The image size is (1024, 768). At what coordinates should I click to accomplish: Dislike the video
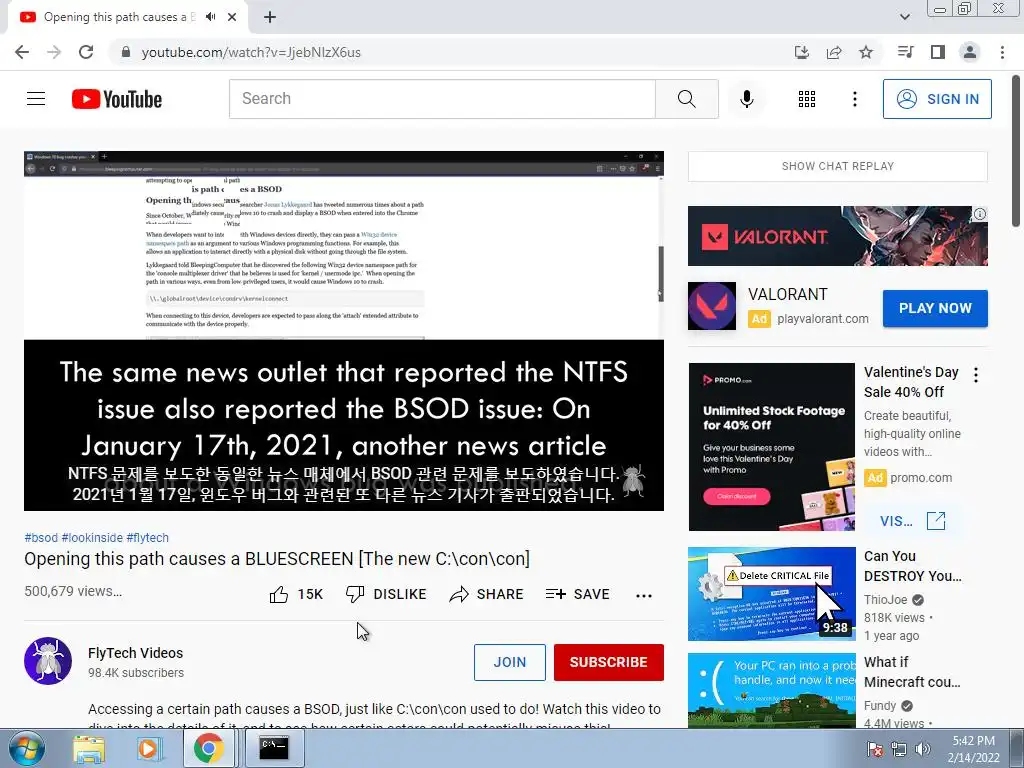386,594
